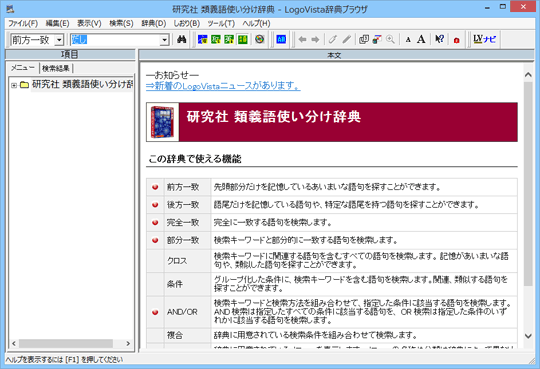This screenshot has width=540, height=369.
Task: Click in the search keyword input field
Action: [x=115, y=40]
